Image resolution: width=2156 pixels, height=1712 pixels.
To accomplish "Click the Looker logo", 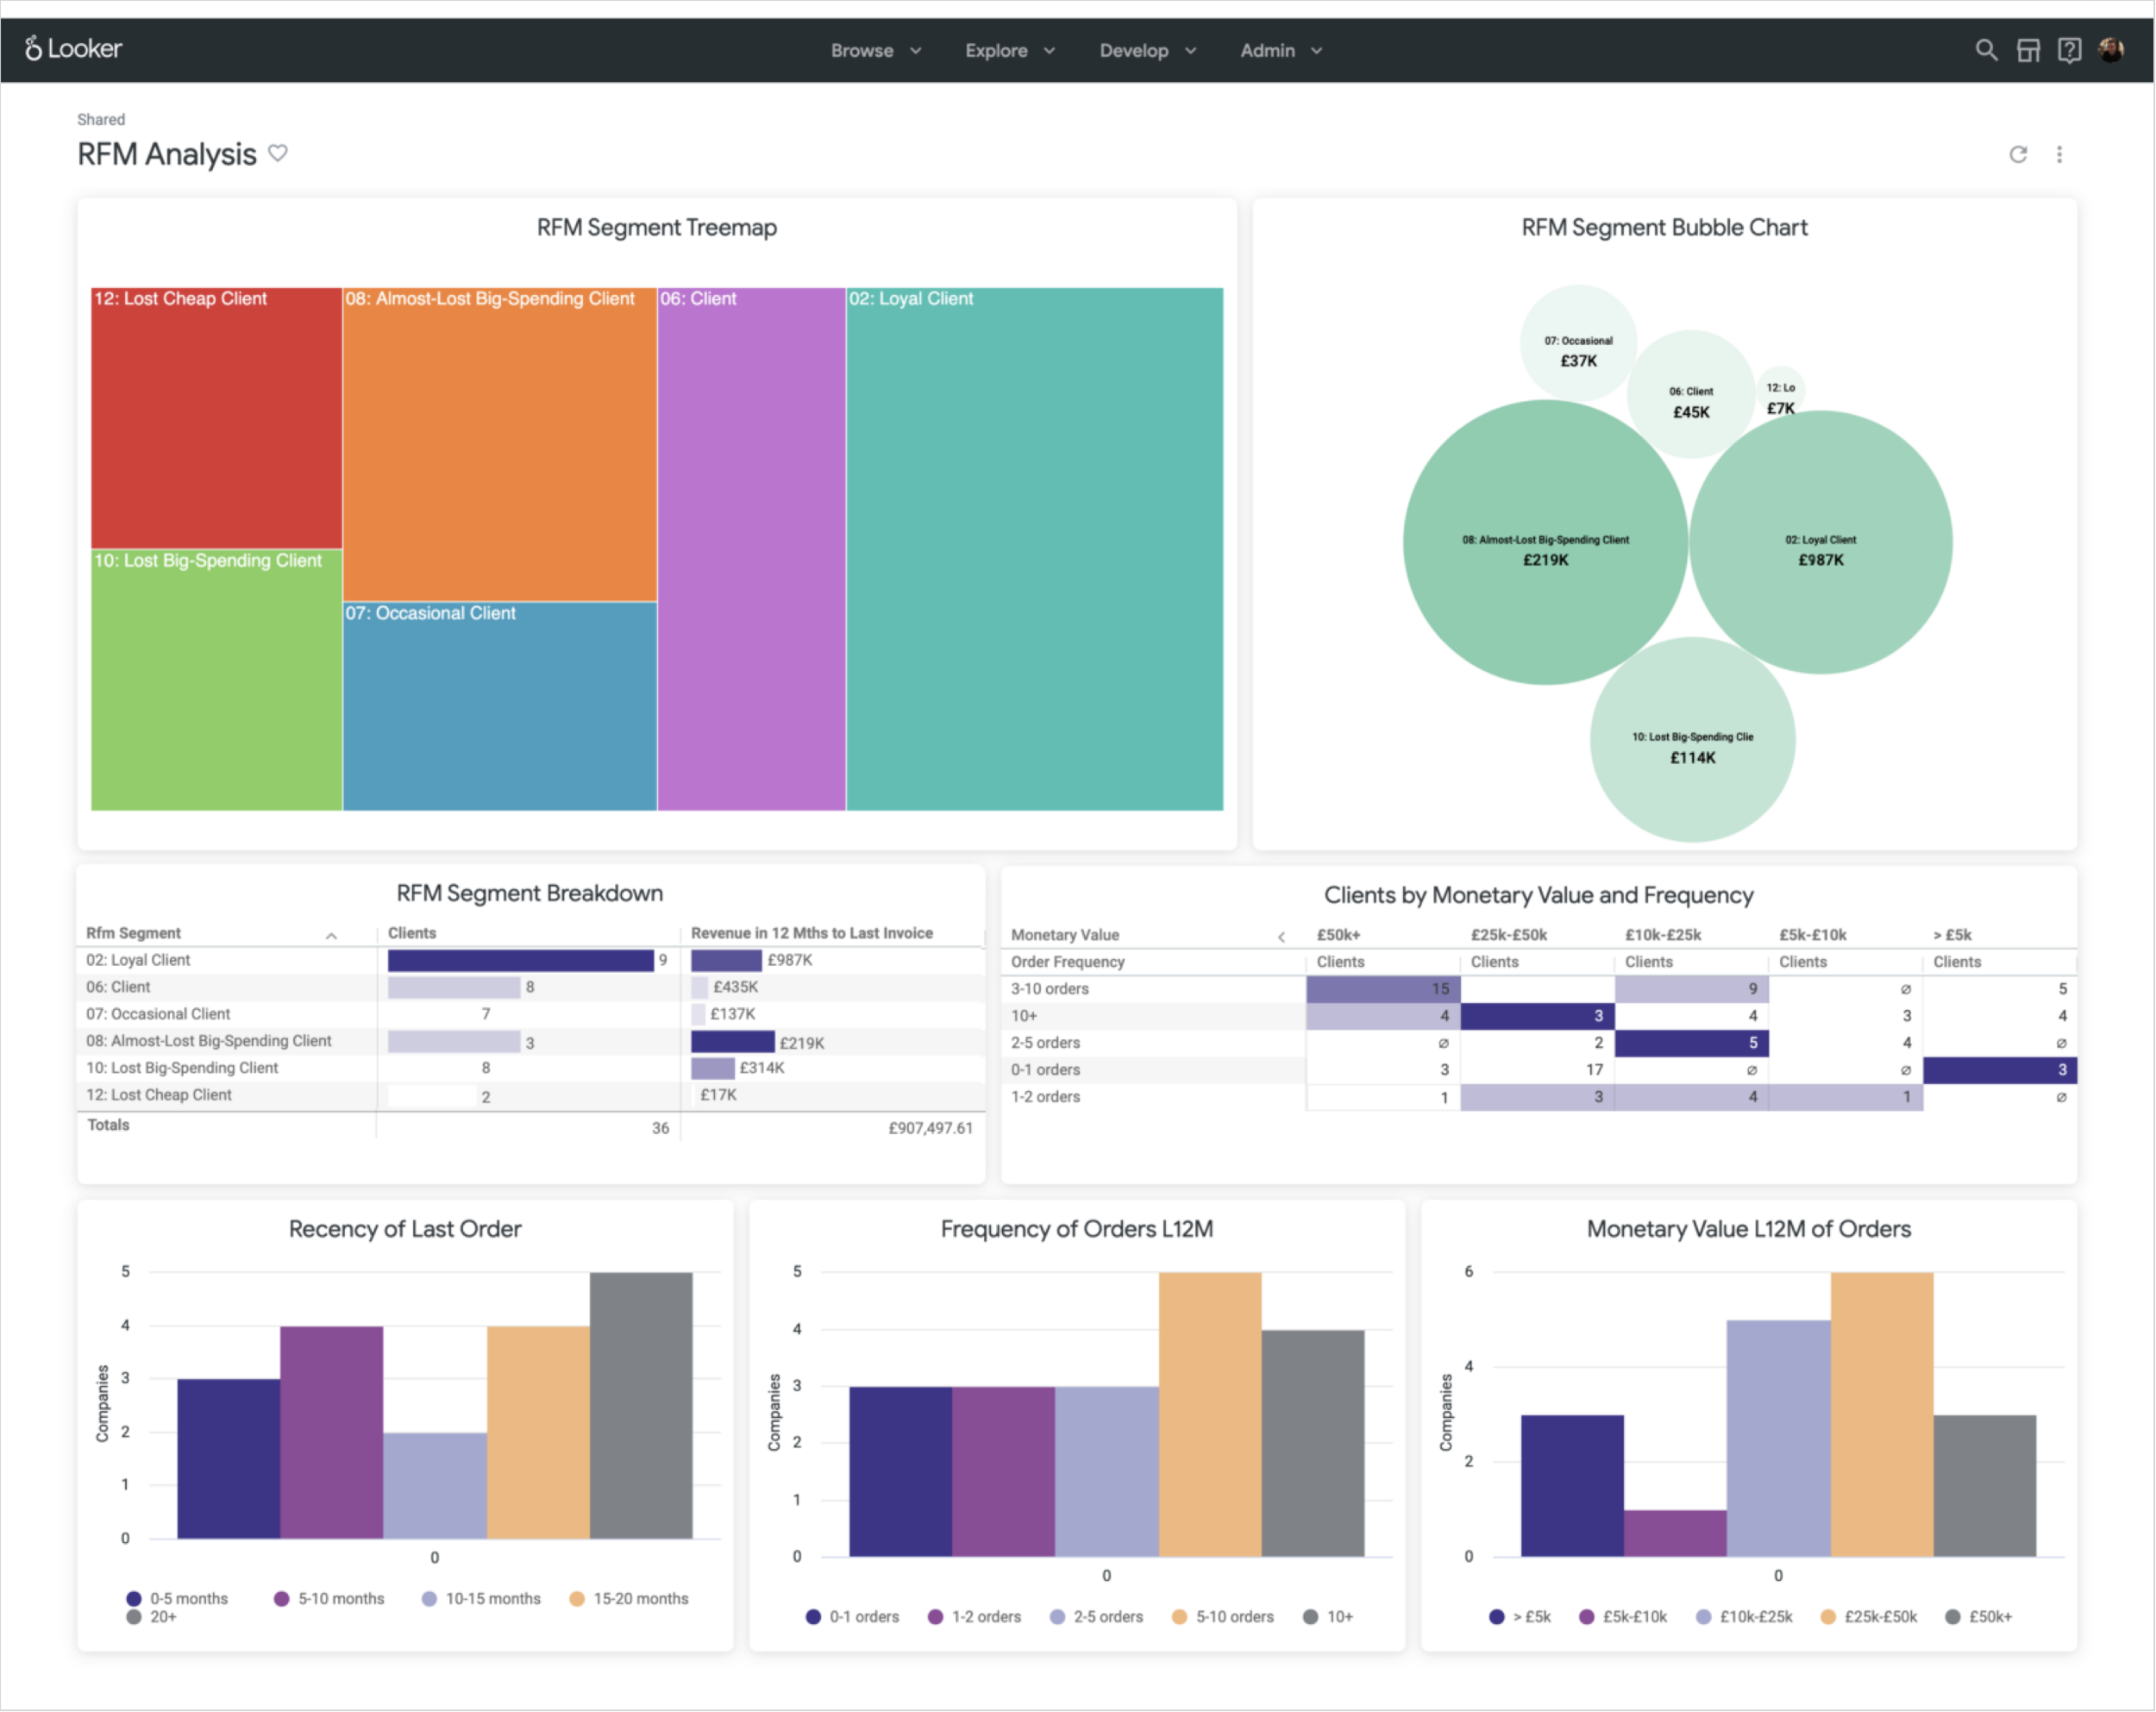I will click(73, 48).
